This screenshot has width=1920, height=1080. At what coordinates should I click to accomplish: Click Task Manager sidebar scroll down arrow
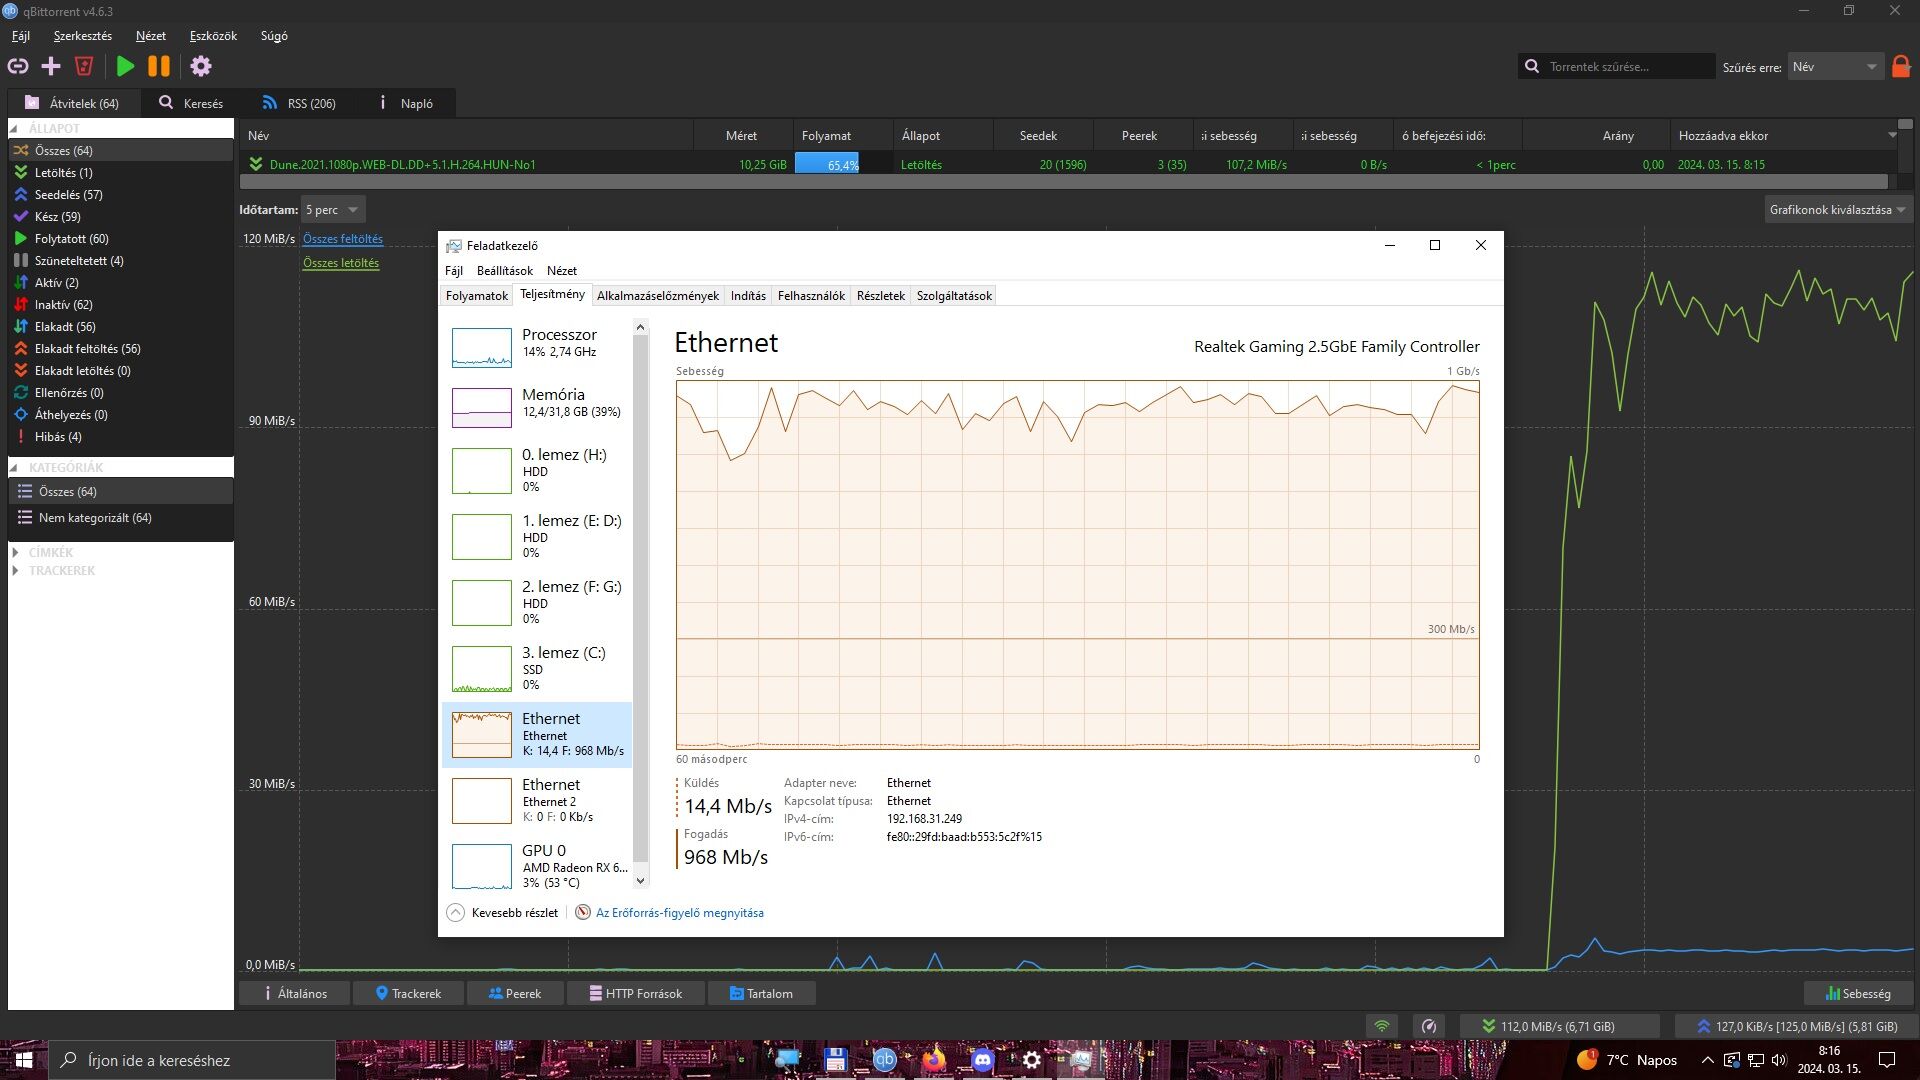point(641,881)
